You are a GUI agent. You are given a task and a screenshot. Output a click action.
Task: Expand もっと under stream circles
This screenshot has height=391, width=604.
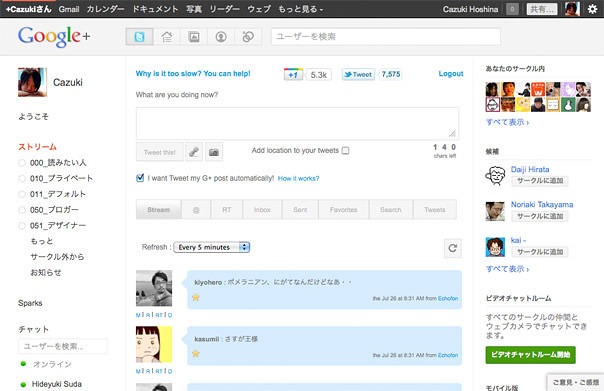pos(42,241)
